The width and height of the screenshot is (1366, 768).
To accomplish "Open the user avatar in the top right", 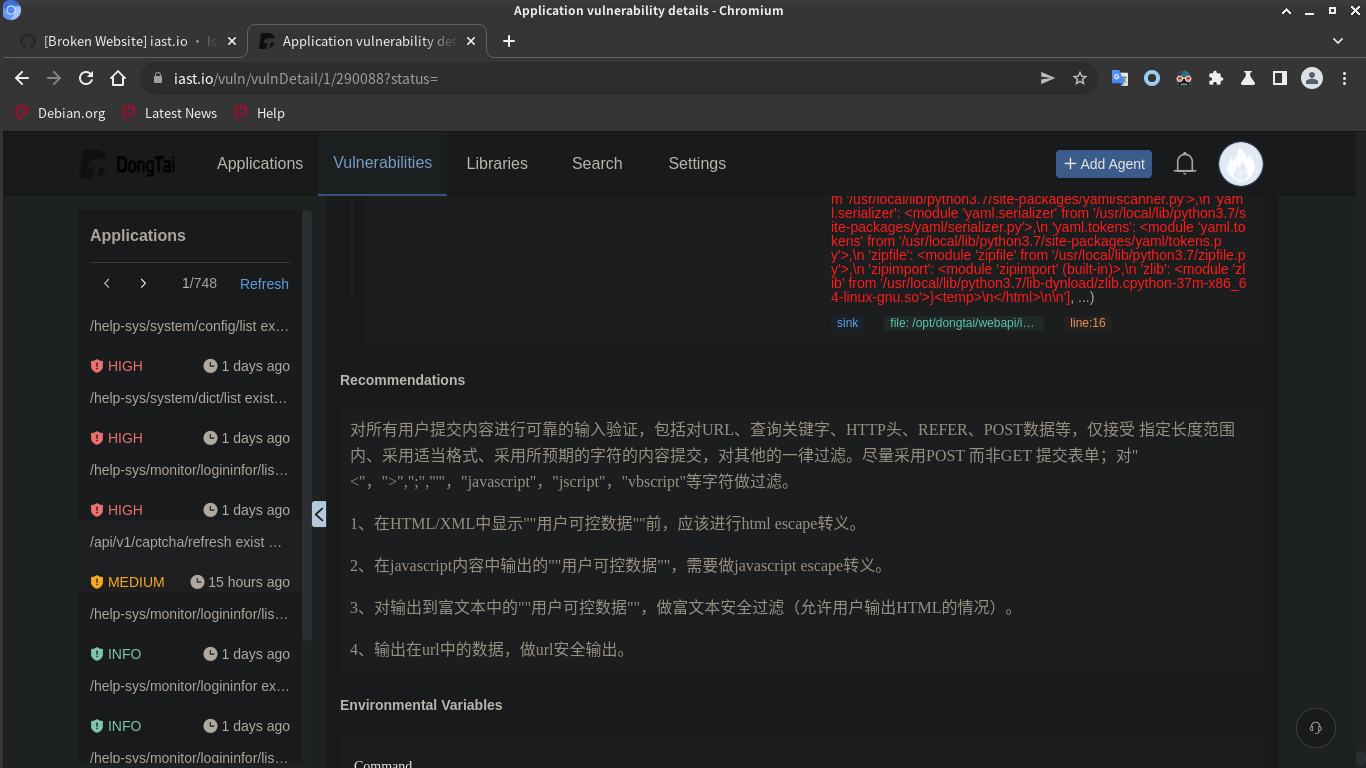I will [x=1240, y=163].
